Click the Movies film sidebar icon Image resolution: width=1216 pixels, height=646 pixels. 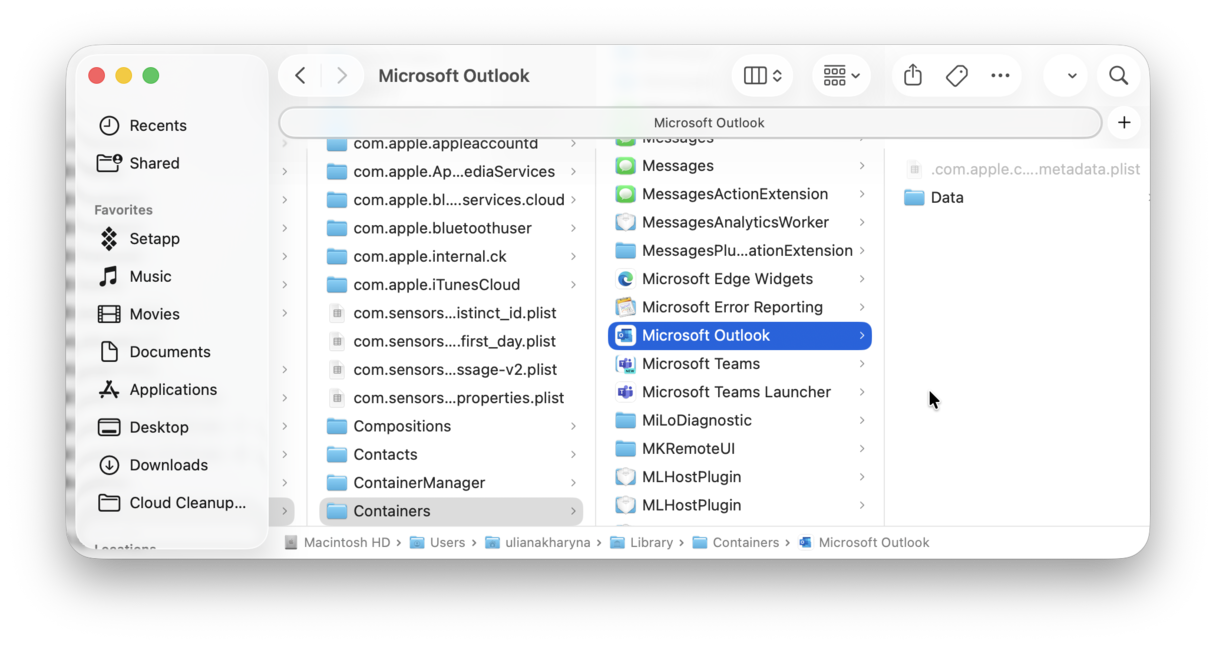click(x=109, y=314)
